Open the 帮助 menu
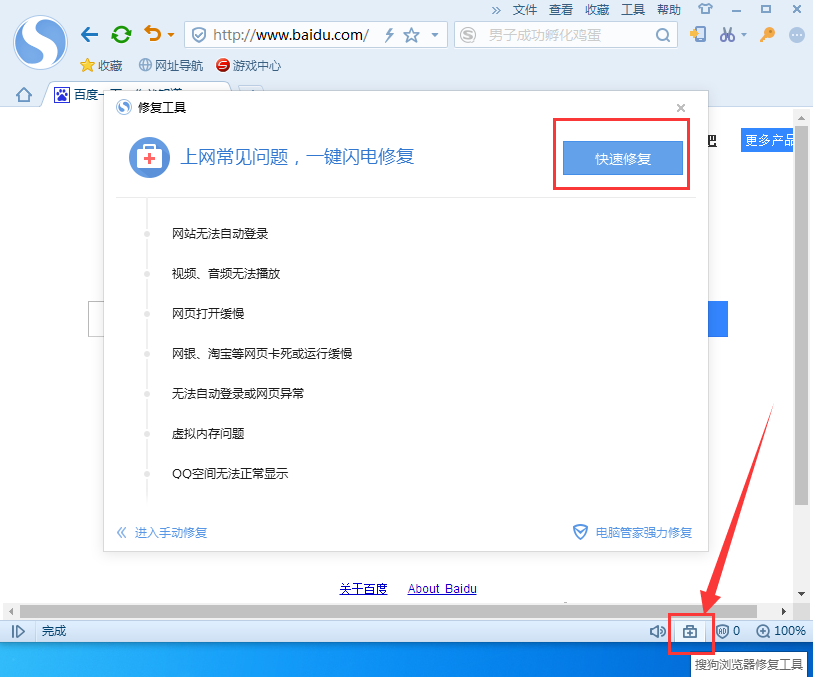813x677 pixels. [x=668, y=10]
